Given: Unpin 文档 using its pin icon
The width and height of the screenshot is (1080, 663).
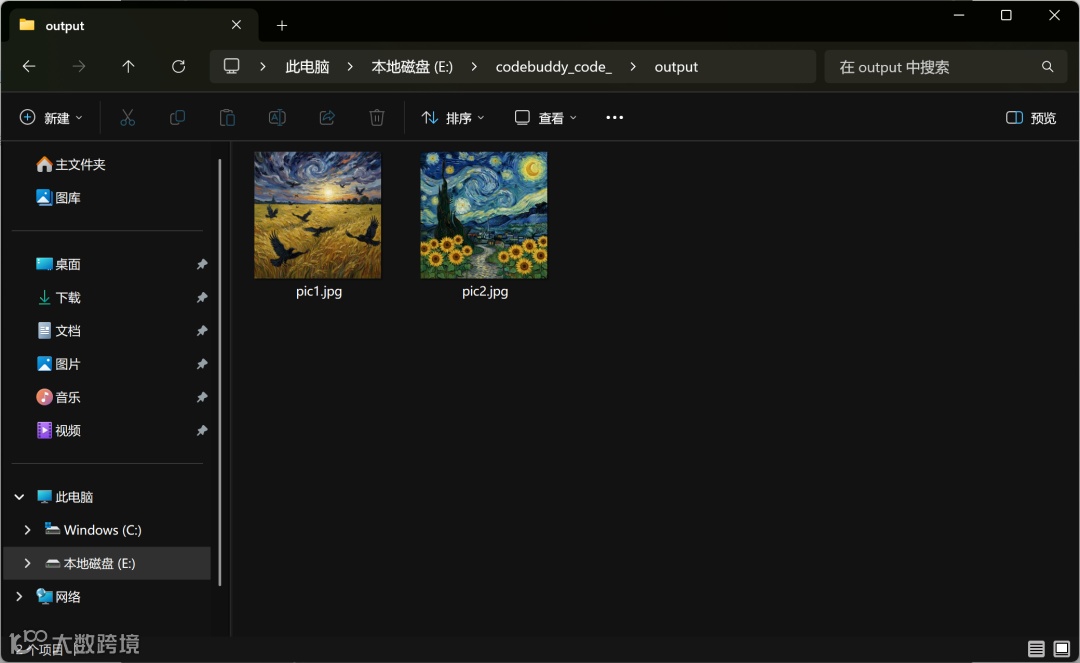Looking at the screenshot, I should tap(202, 330).
